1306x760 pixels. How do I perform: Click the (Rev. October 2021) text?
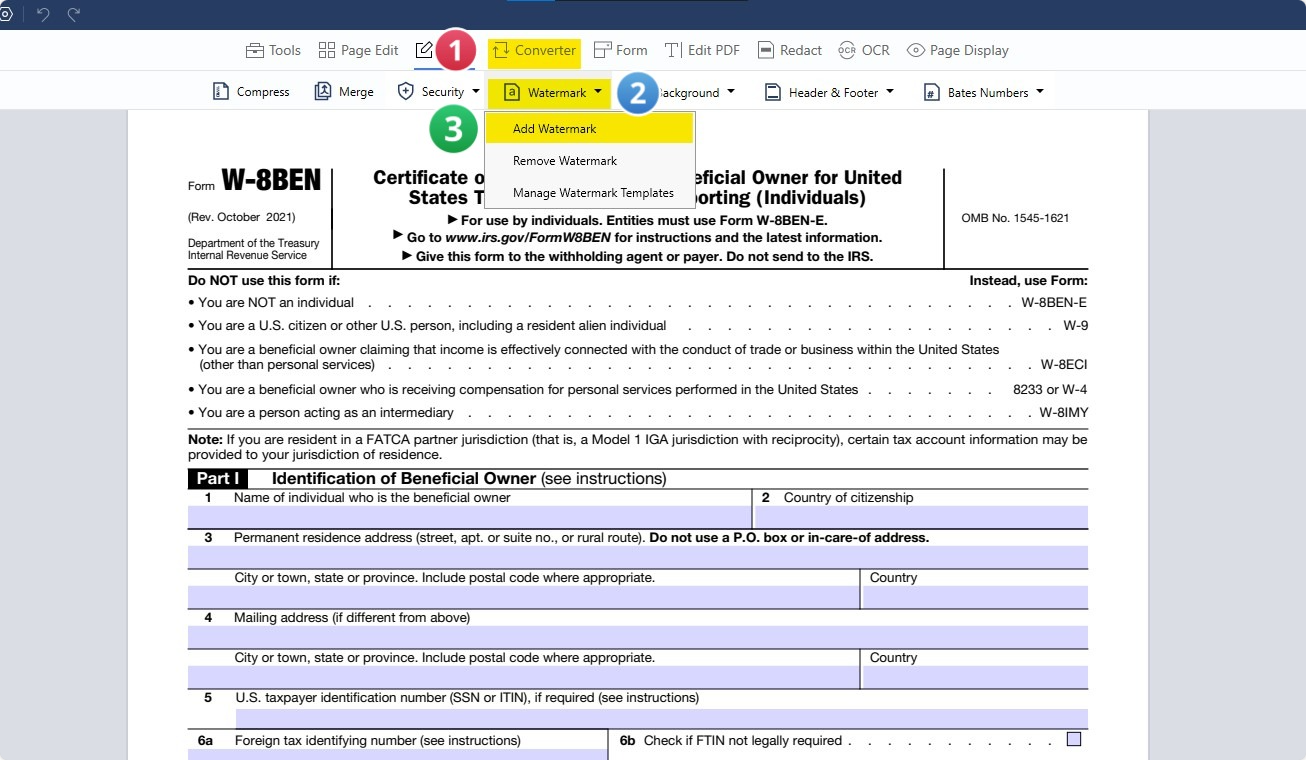241,217
